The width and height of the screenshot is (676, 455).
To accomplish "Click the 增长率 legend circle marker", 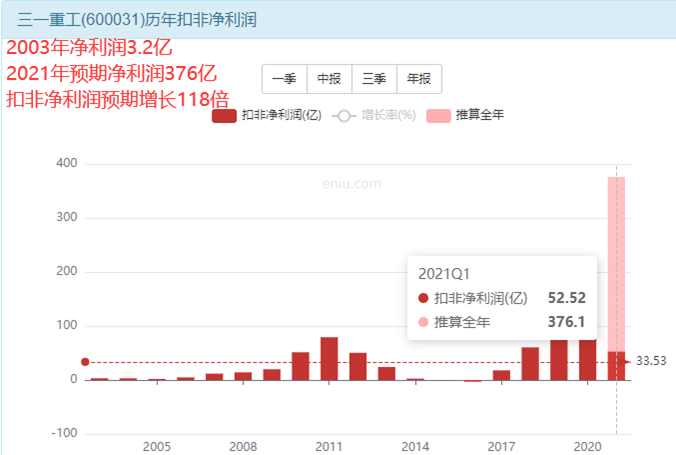I will click(x=344, y=116).
